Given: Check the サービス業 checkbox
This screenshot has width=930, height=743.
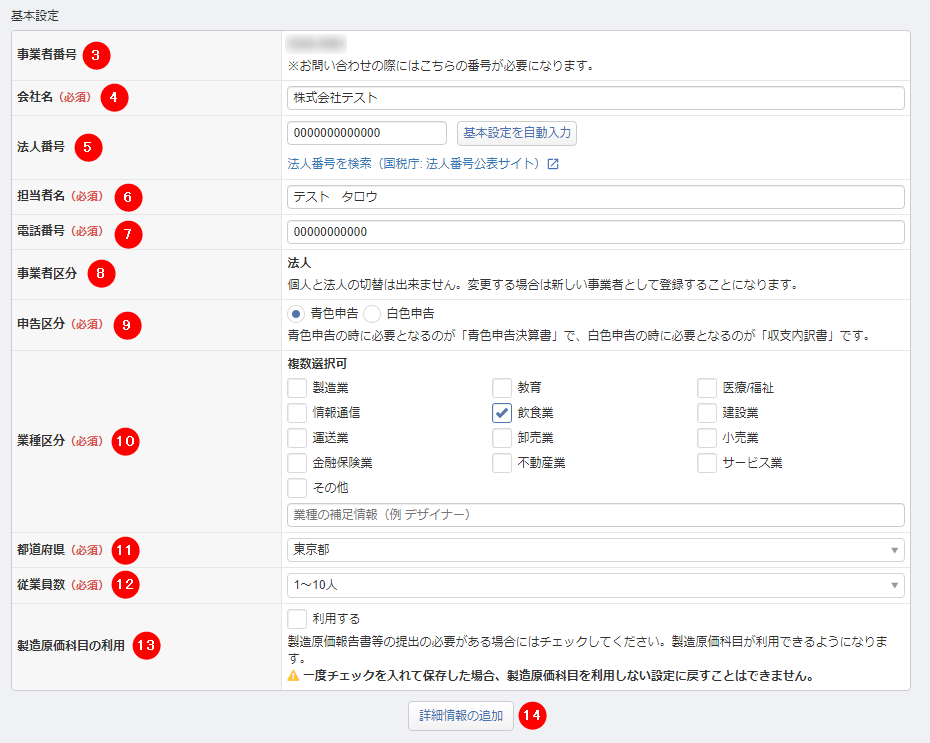Looking at the screenshot, I should click(x=707, y=463).
